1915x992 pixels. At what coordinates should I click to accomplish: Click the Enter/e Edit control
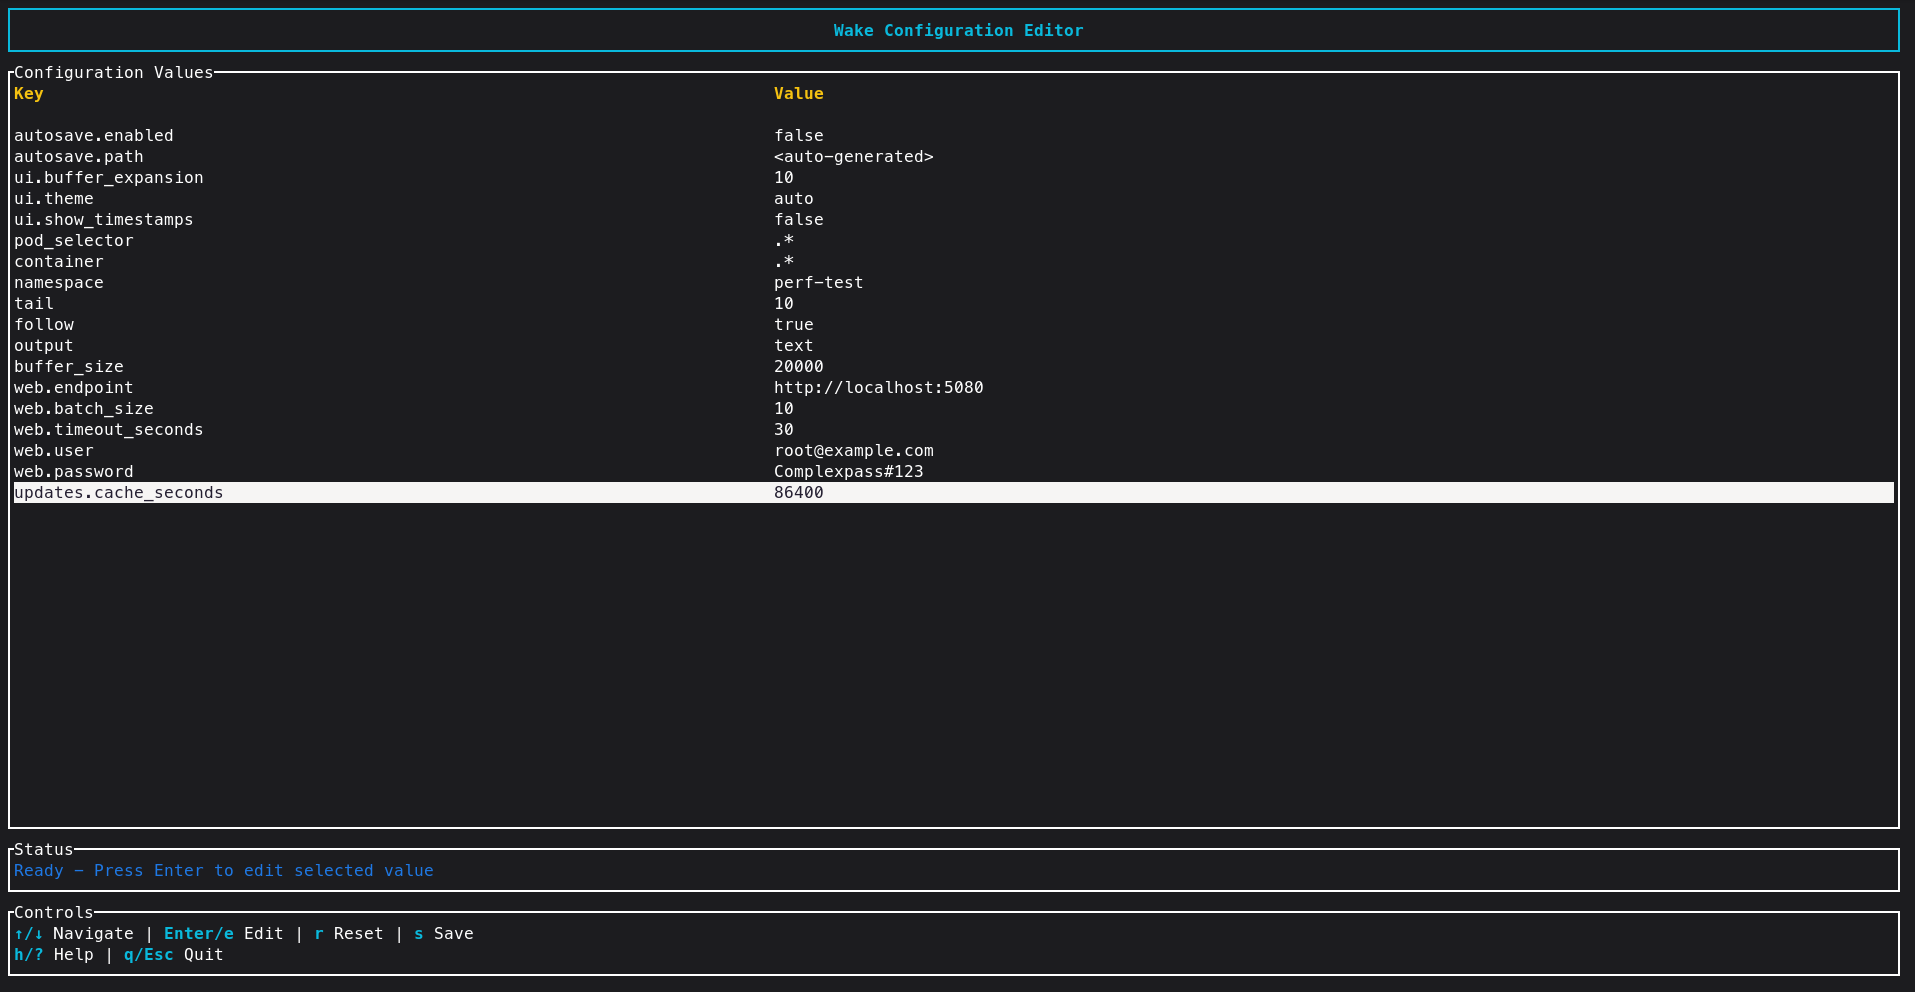223,934
